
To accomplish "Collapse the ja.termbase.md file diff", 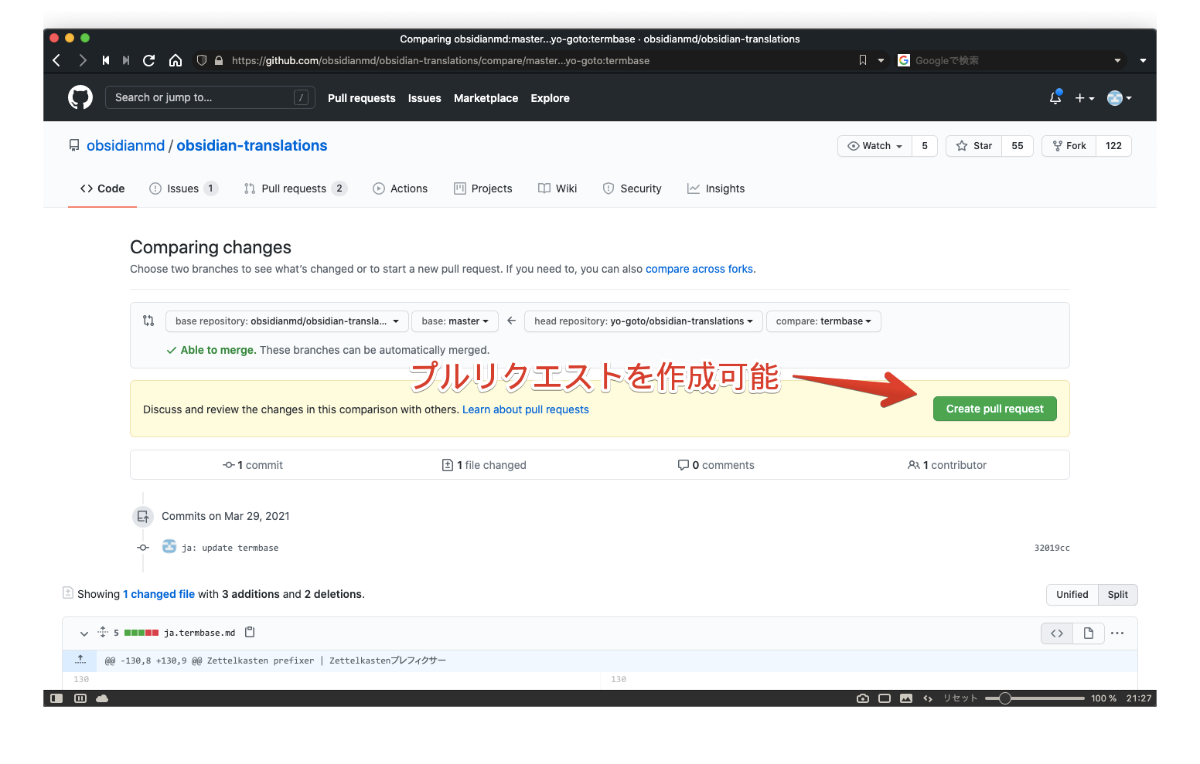I will (84, 633).
